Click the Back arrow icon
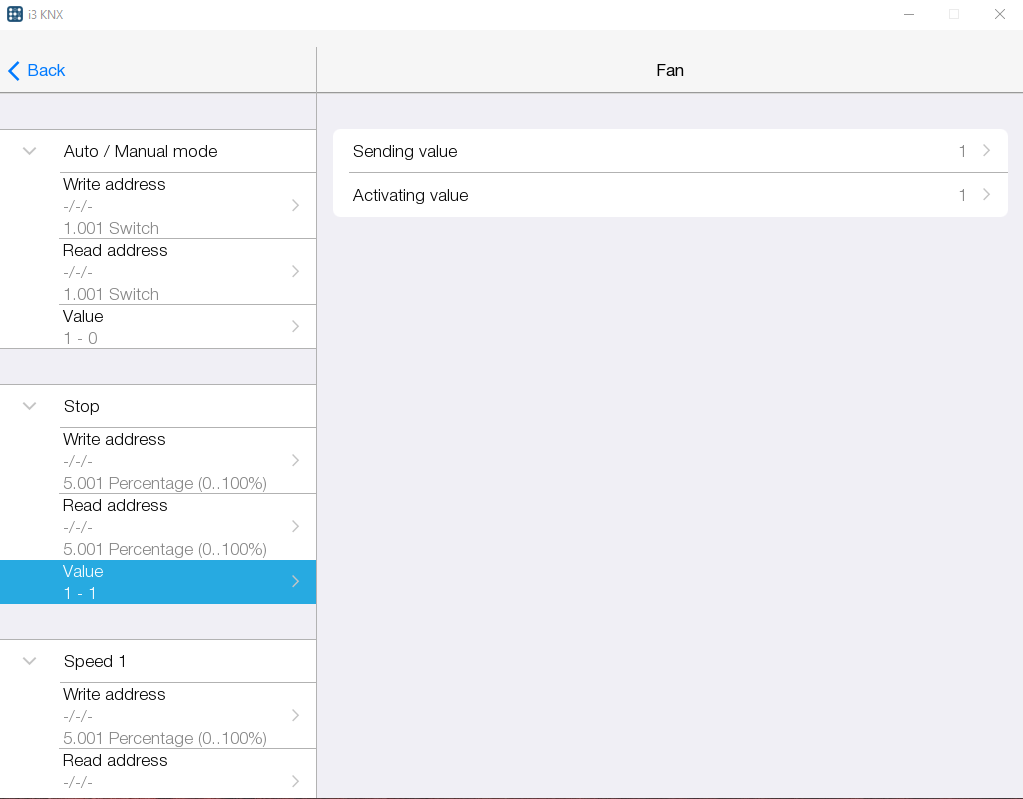Image resolution: width=1023 pixels, height=799 pixels. pos(14,71)
